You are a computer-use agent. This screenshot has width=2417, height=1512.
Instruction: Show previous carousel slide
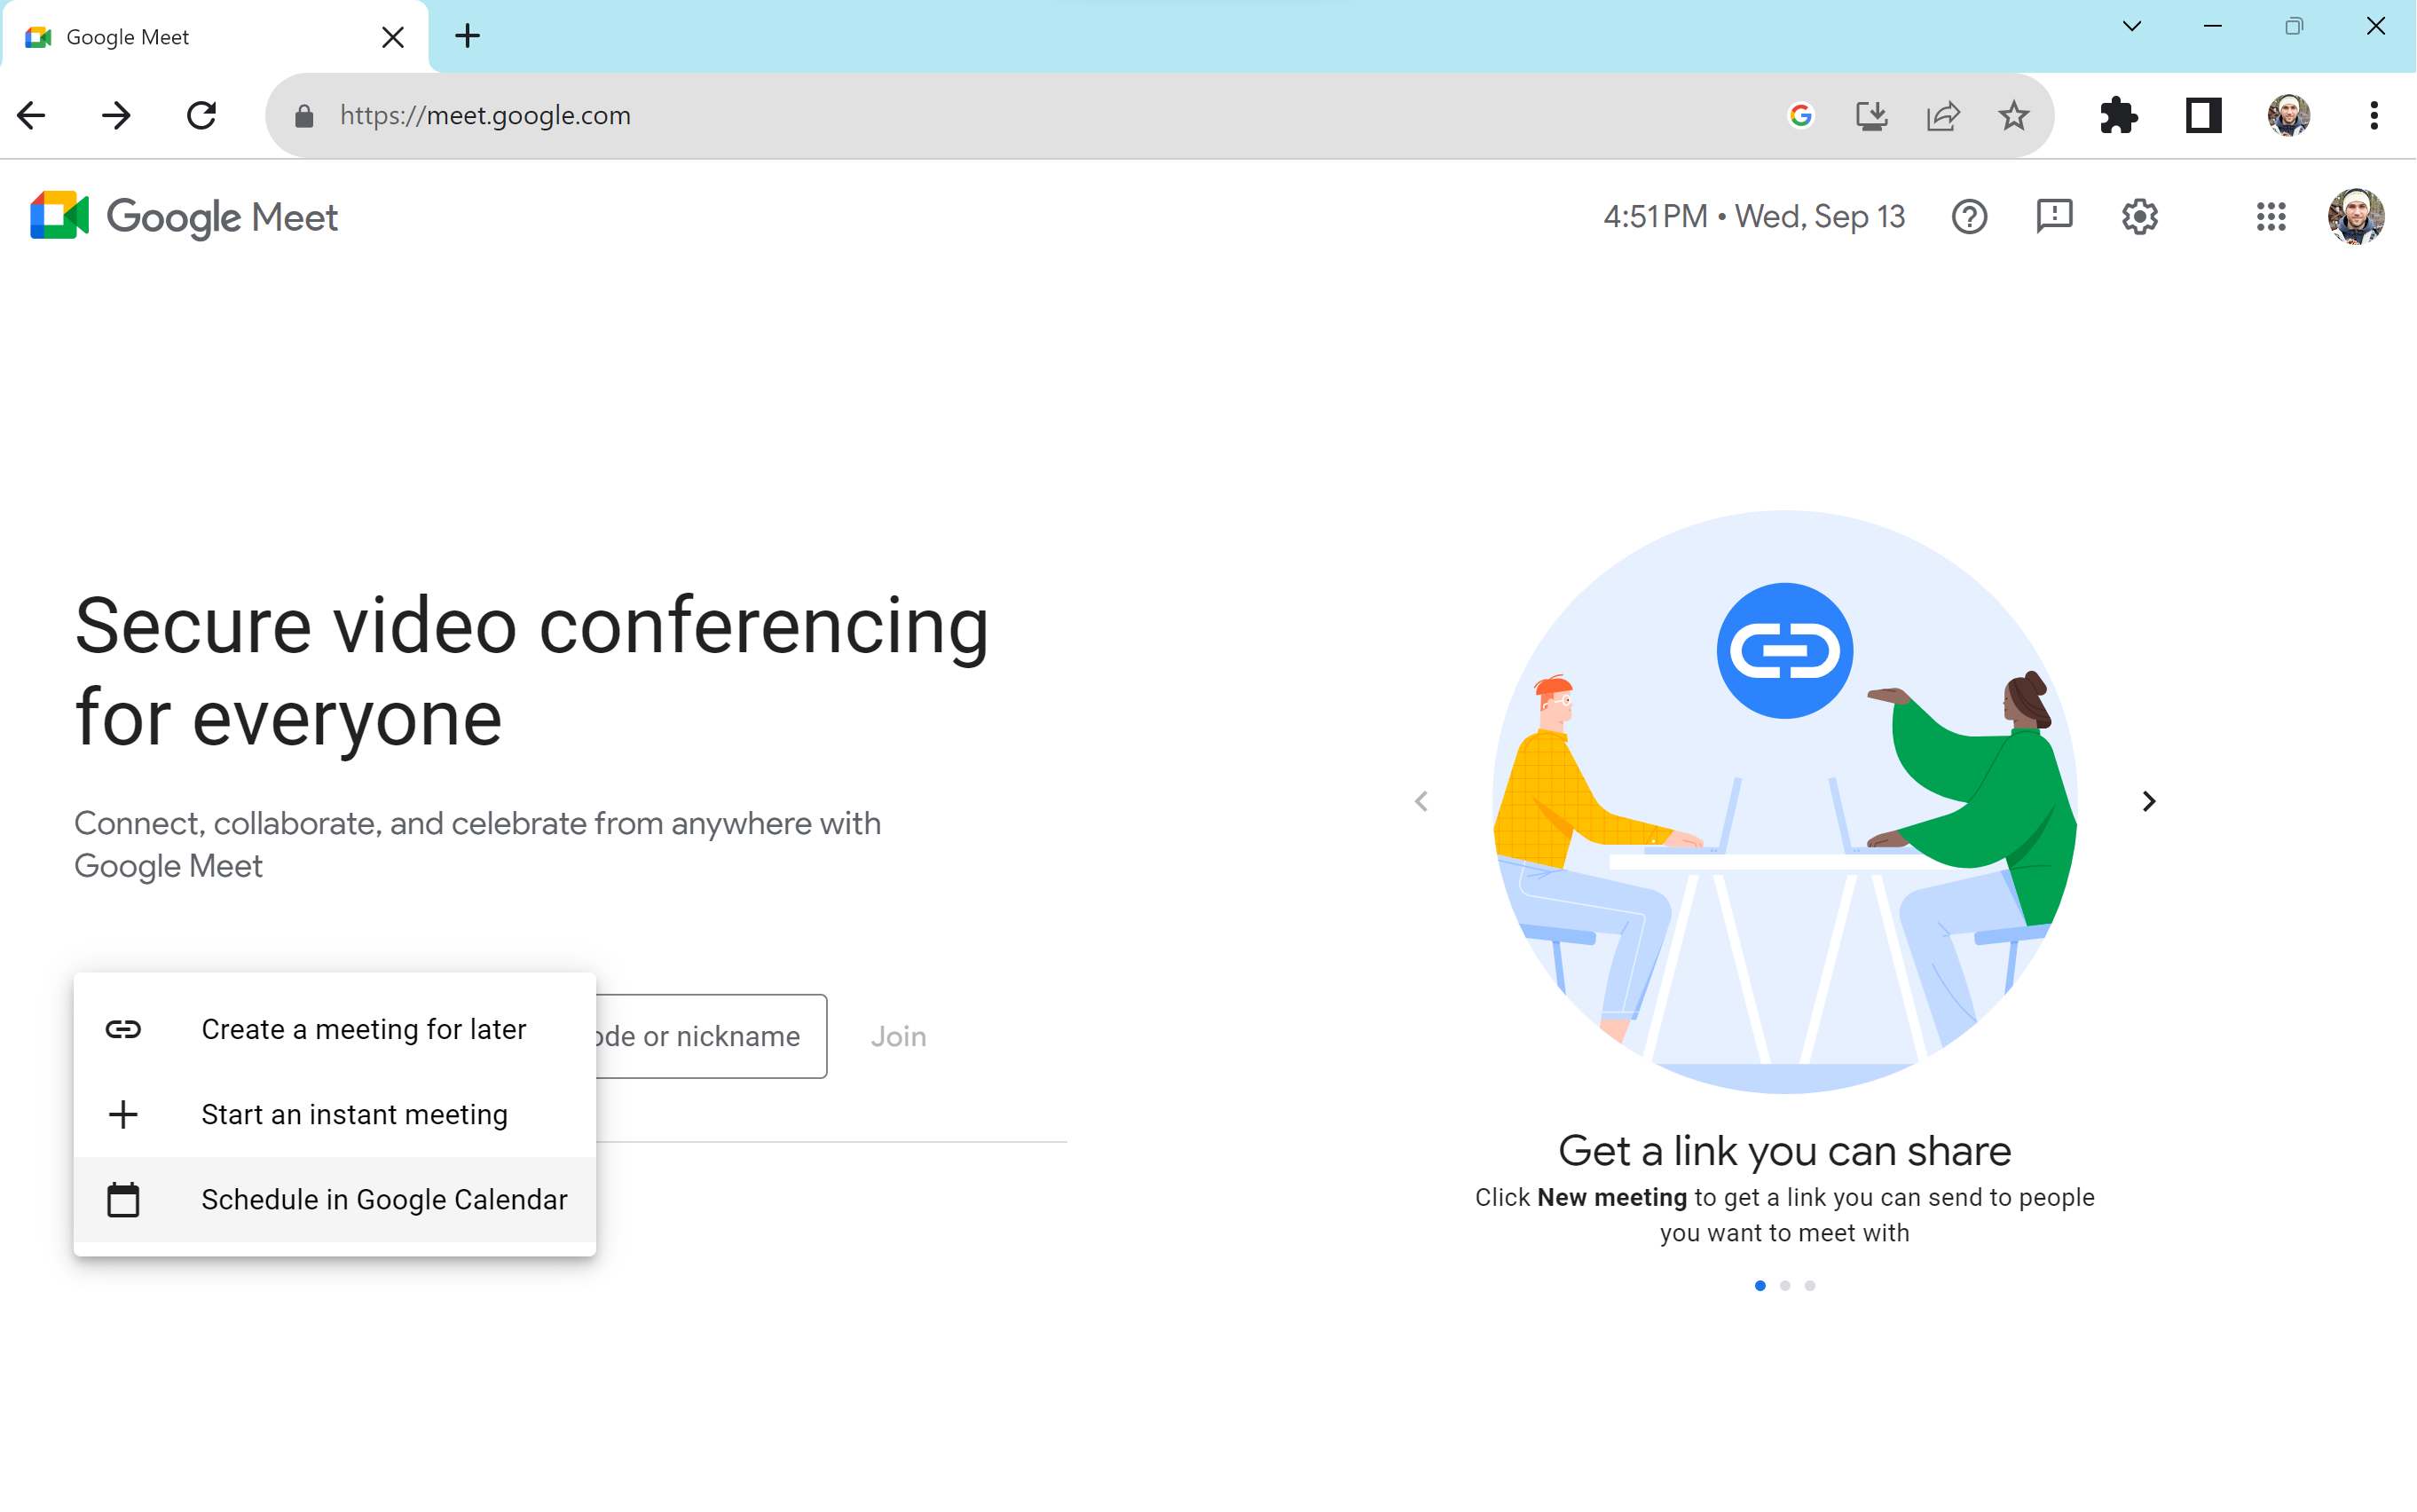[1421, 801]
